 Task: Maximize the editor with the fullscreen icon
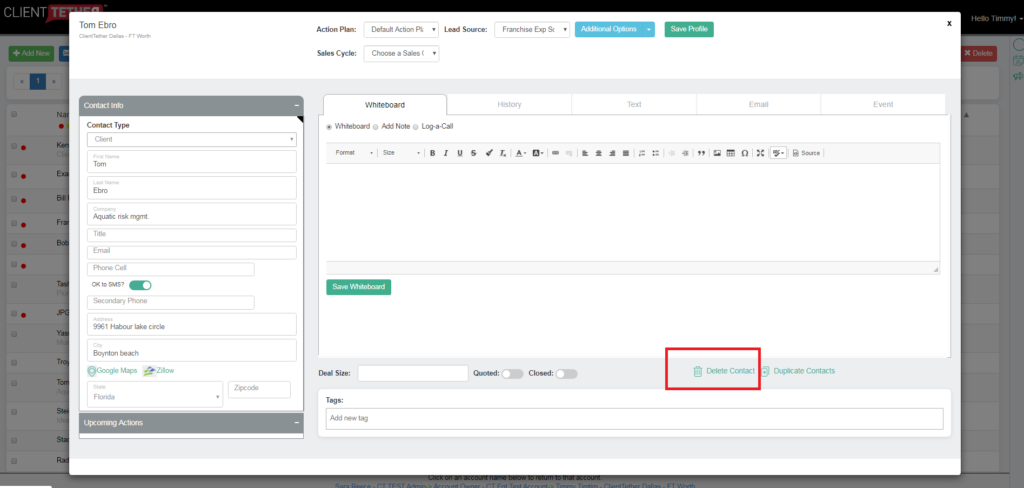click(x=760, y=153)
